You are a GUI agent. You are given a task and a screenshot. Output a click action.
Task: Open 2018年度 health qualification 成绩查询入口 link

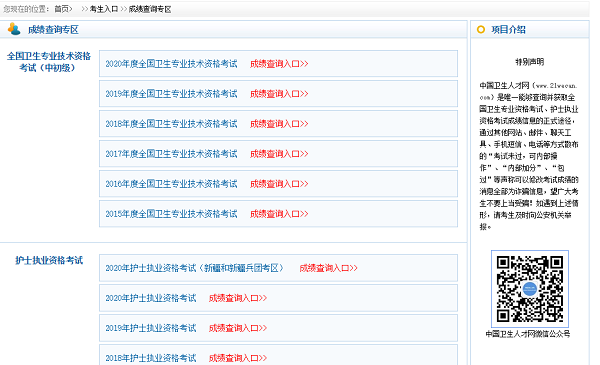pyautogui.click(x=279, y=124)
